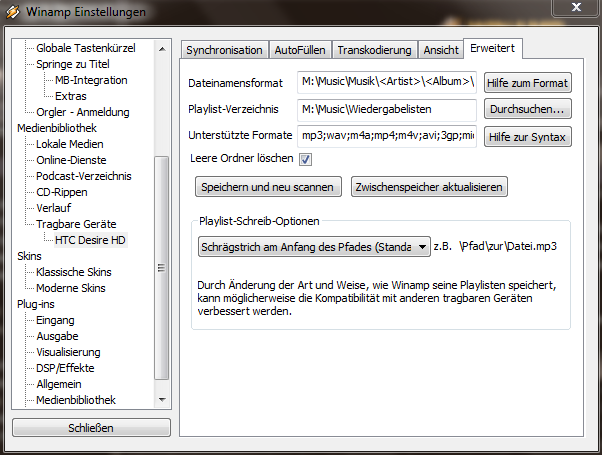Screen dimensions: 602x455
Task: Select MB-Integration tree item
Action: pos(91,80)
